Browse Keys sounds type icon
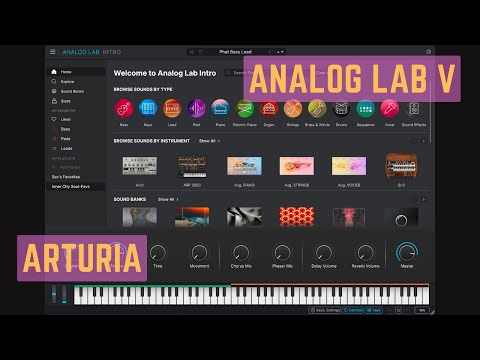This screenshot has height=360, width=480. pyautogui.click(x=148, y=109)
